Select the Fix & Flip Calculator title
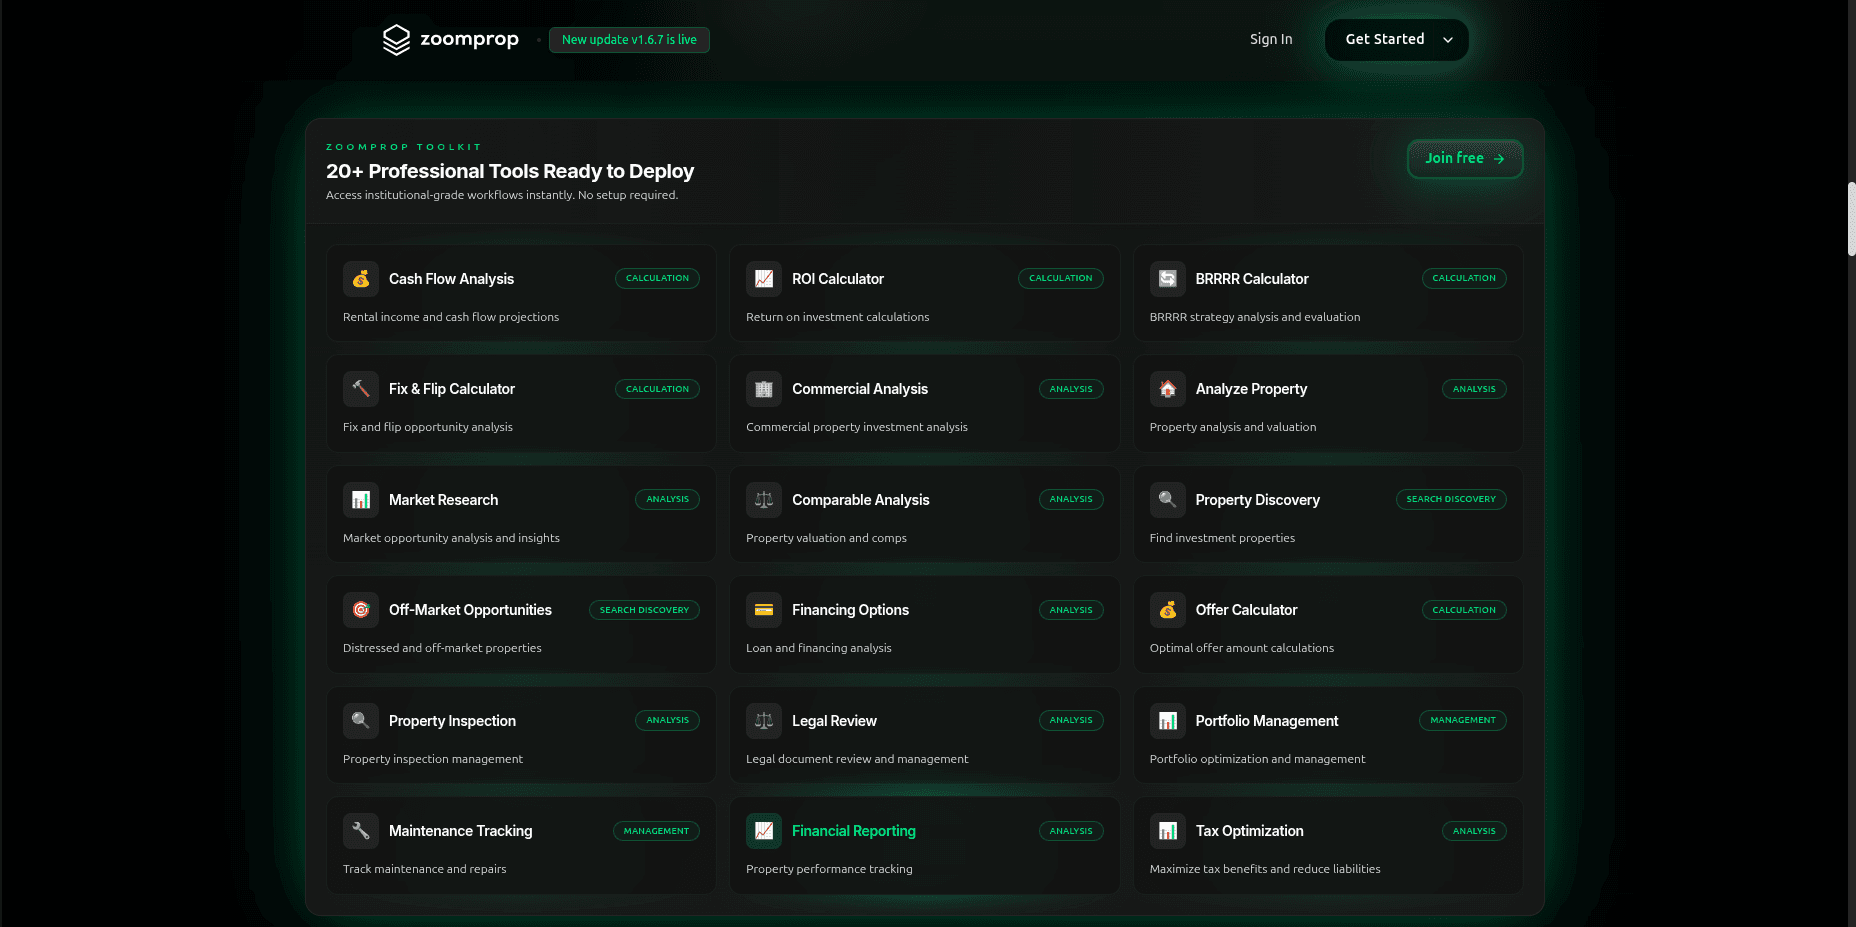This screenshot has width=1856, height=927. click(x=452, y=389)
